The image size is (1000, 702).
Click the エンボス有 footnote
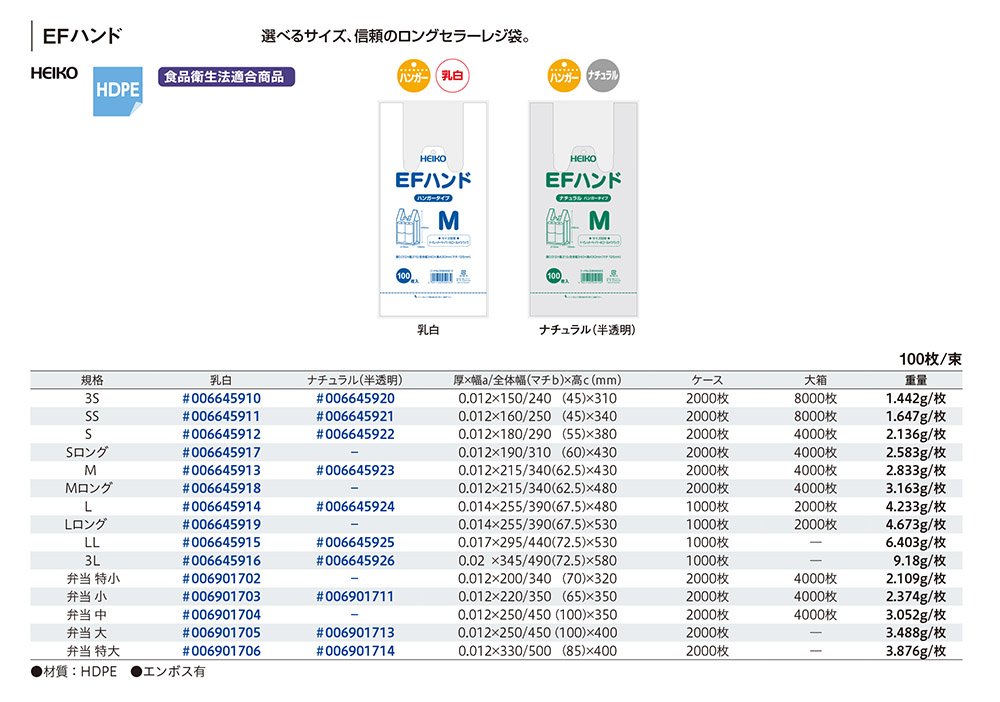(168, 671)
